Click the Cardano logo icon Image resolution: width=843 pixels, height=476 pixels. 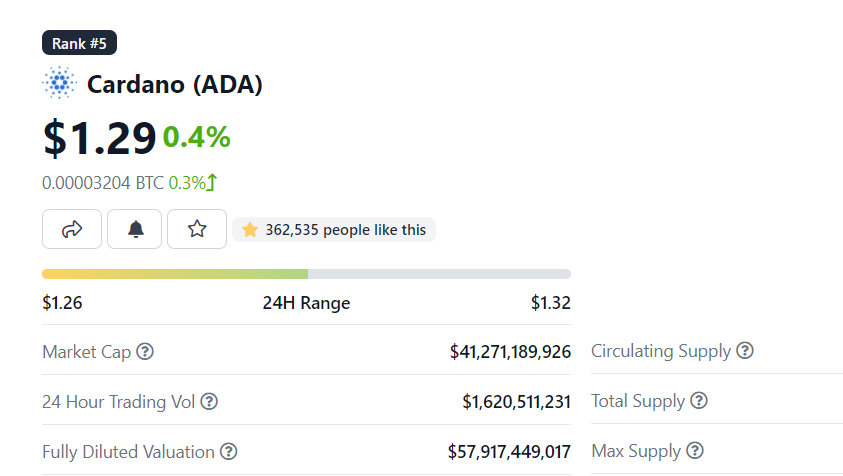point(60,83)
